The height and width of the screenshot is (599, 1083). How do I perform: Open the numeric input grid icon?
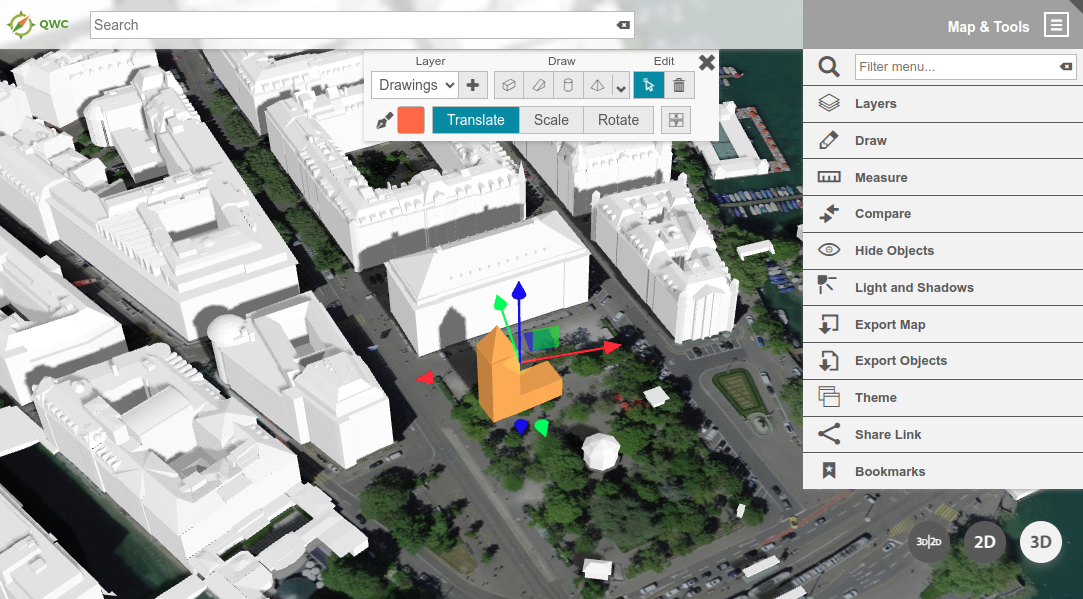coord(676,119)
